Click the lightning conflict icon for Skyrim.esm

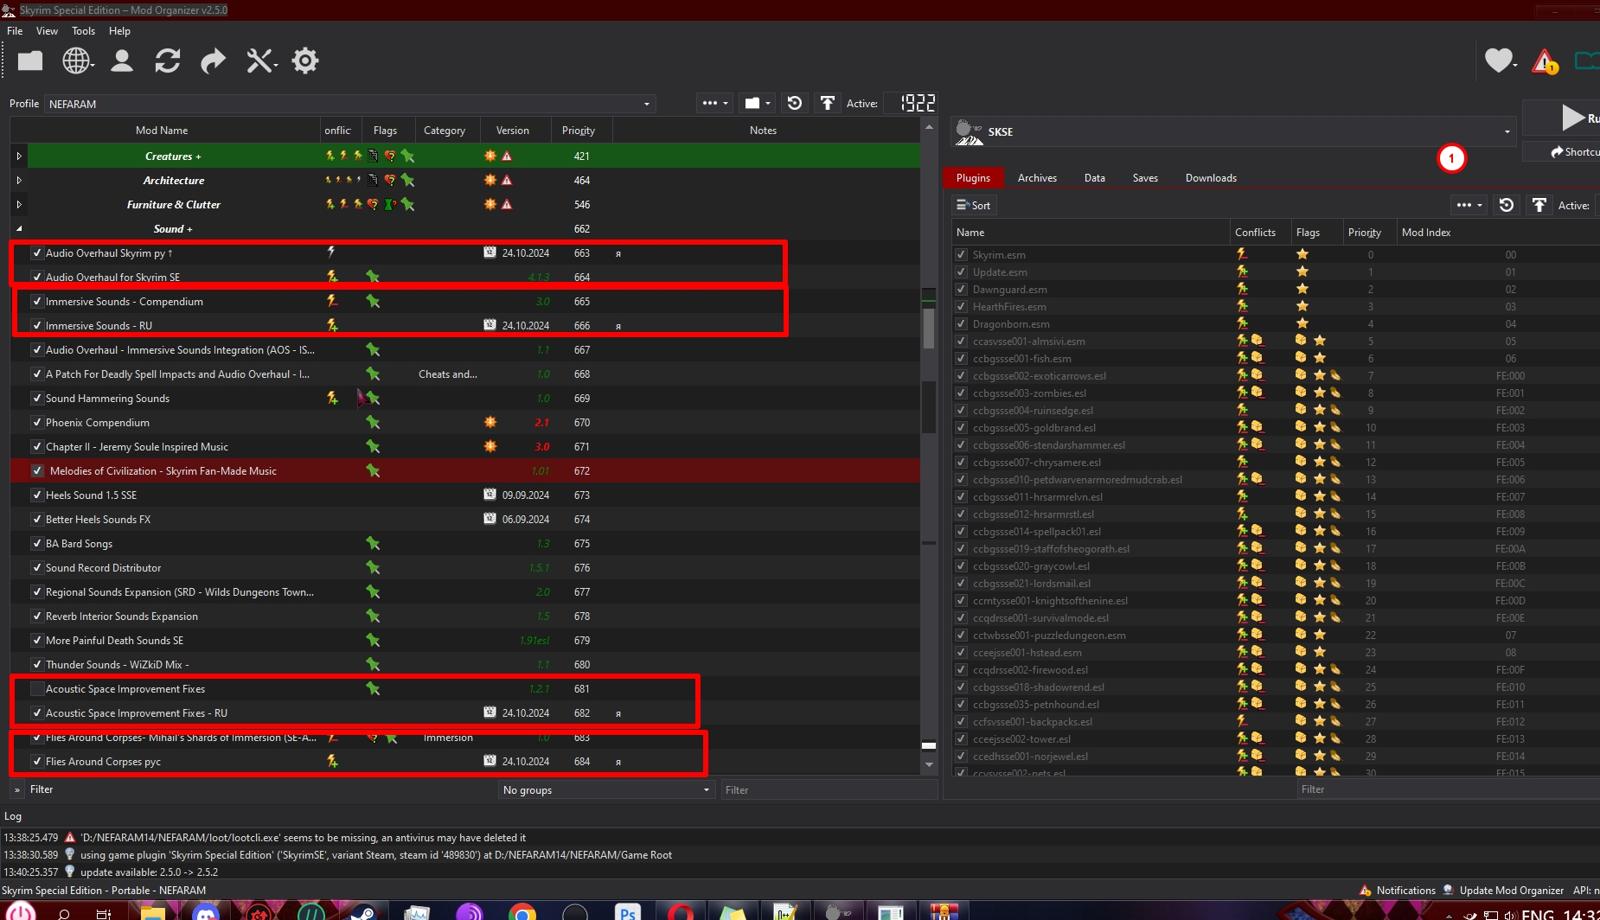point(1242,255)
